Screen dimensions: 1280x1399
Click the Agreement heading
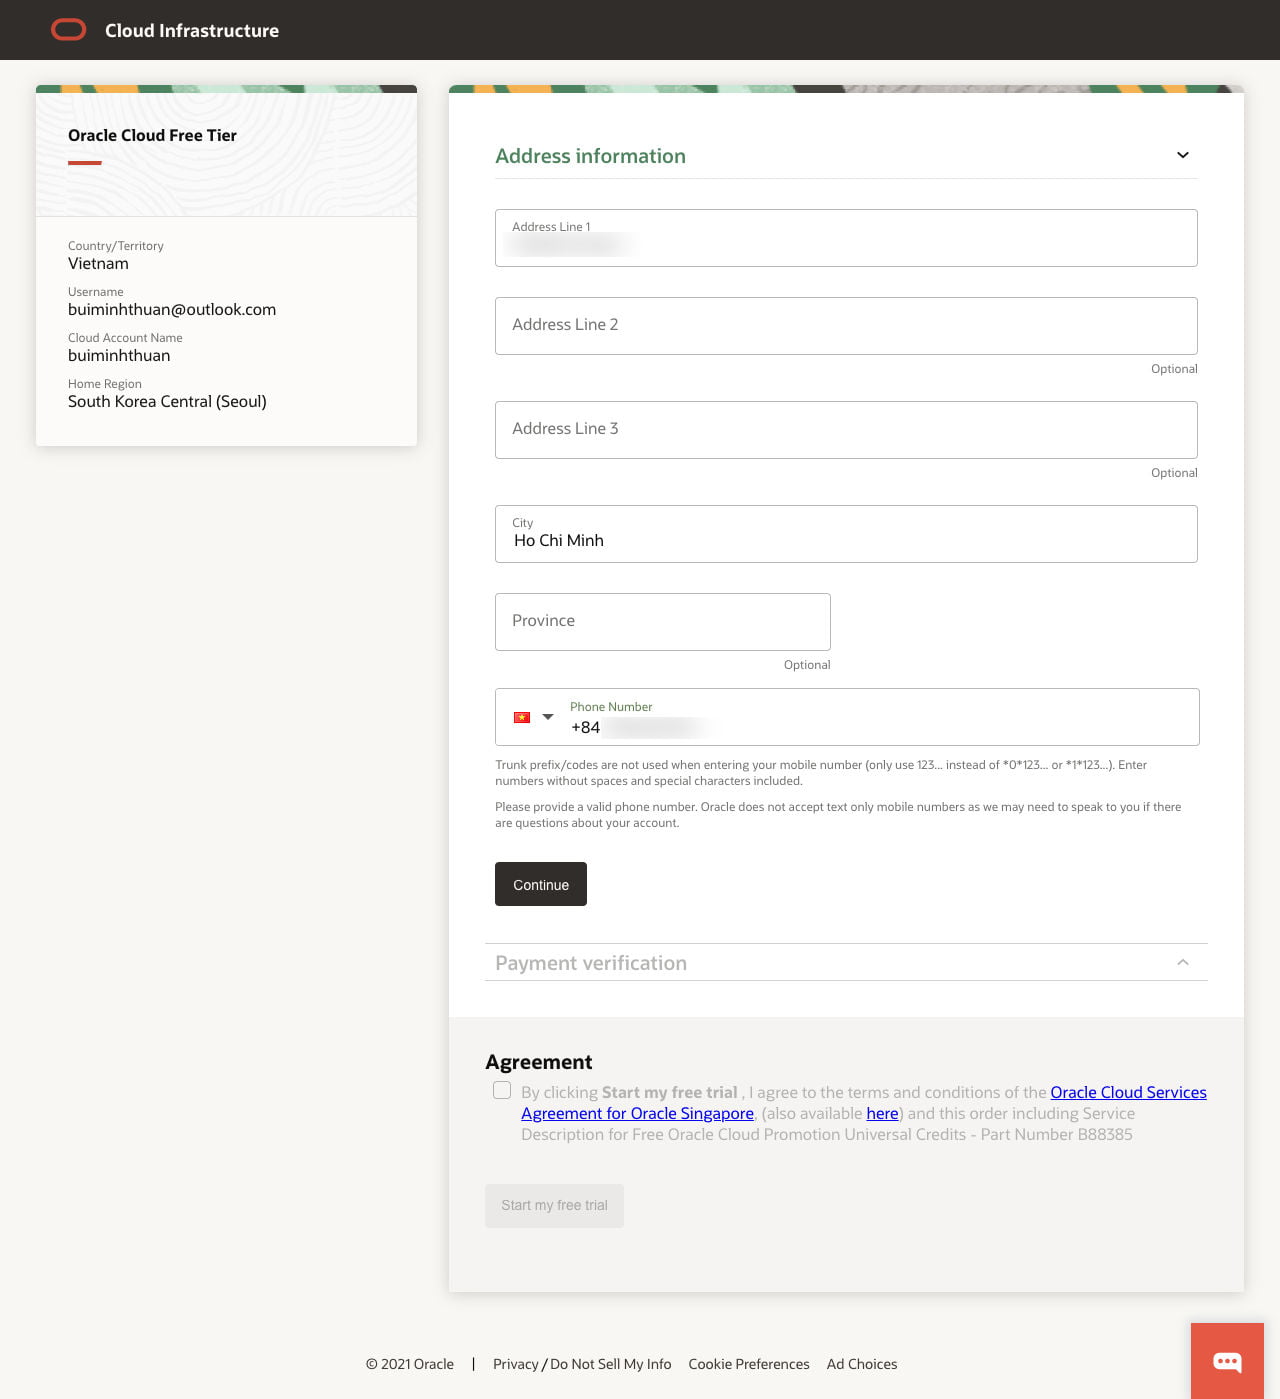click(x=539, y=1062)
